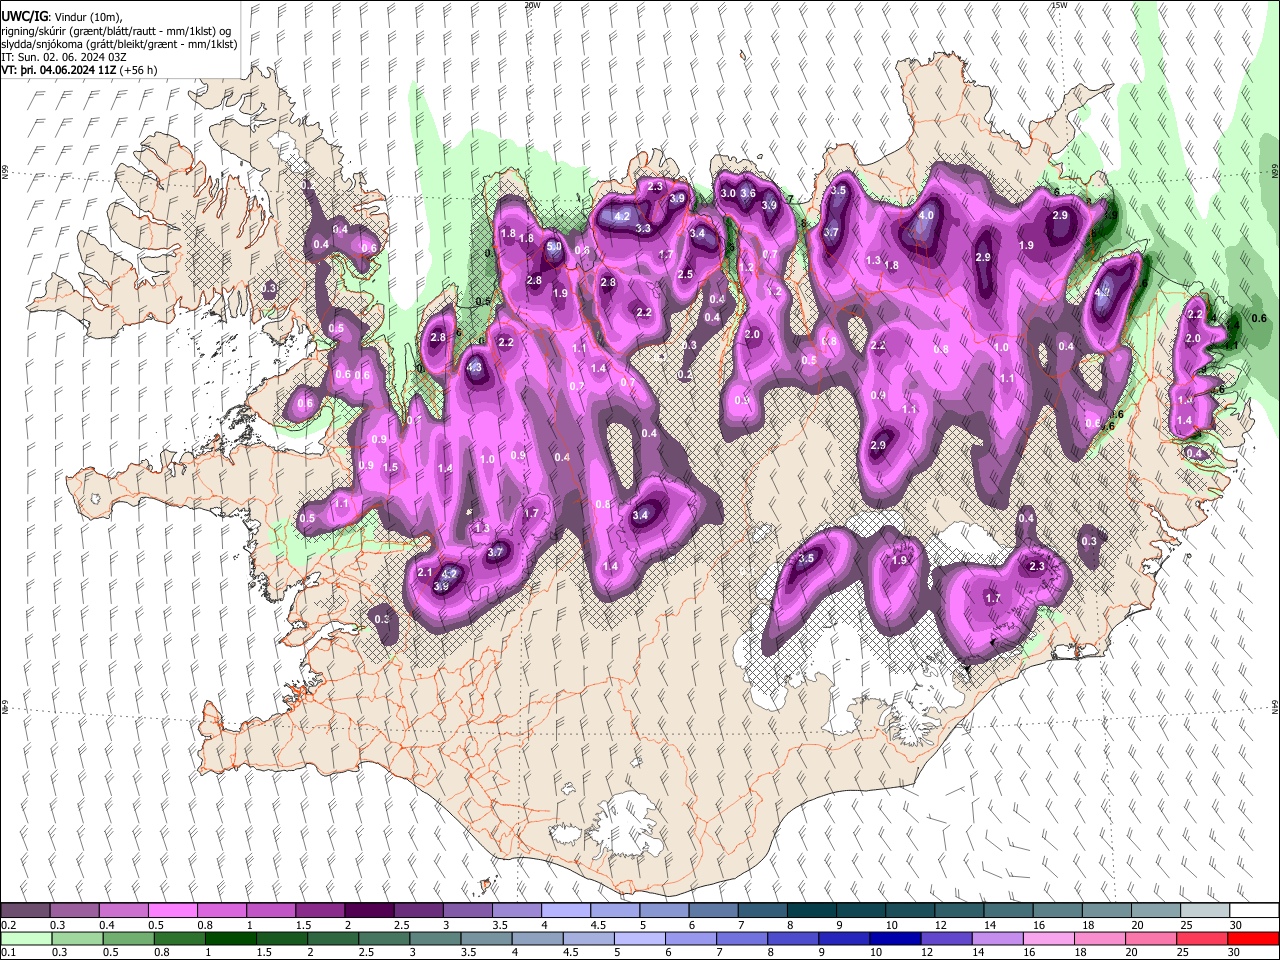The image size is (1280, 960).
Task: Click the 4.0 precipitation value on the map
Action: pos(926,215)
